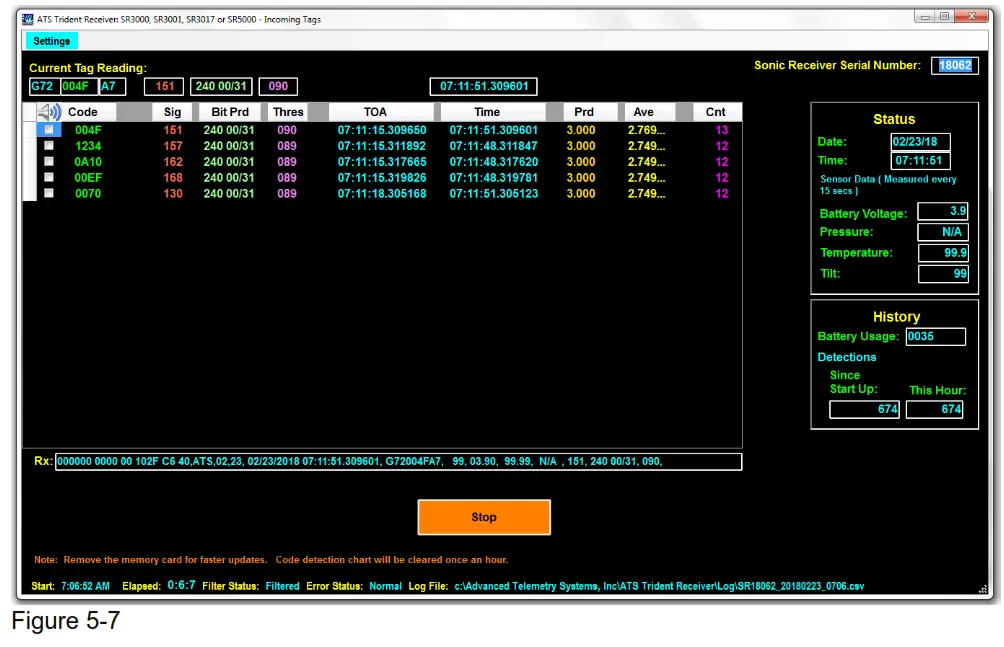This screenshot has width=1004, height=647.
Task: Click Start time 7:06:52 AM
Action: [x=85, y=586]
